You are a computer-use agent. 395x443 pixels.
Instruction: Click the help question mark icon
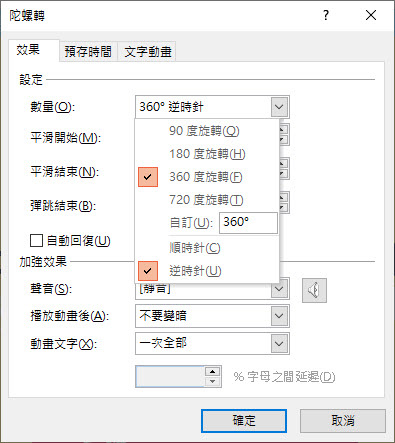(x=326, y=15)
